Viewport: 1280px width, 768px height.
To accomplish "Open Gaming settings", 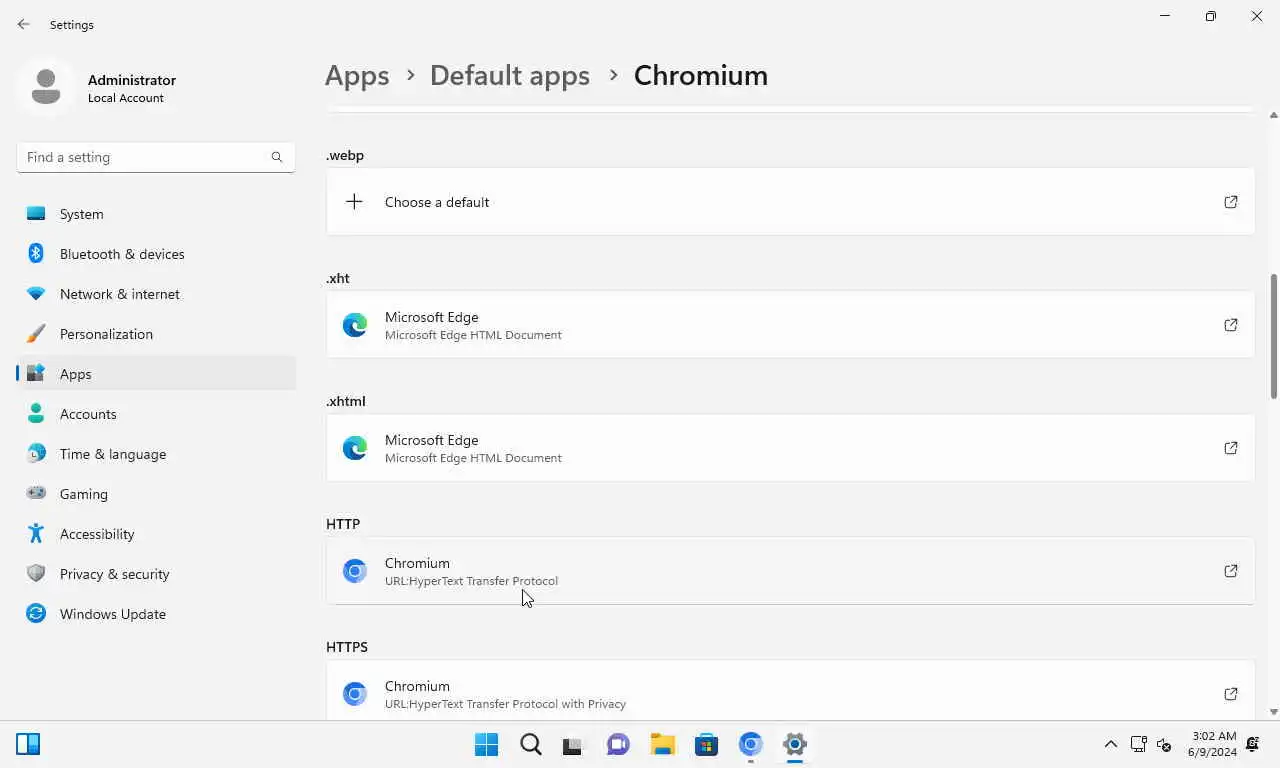I will 156,494.
